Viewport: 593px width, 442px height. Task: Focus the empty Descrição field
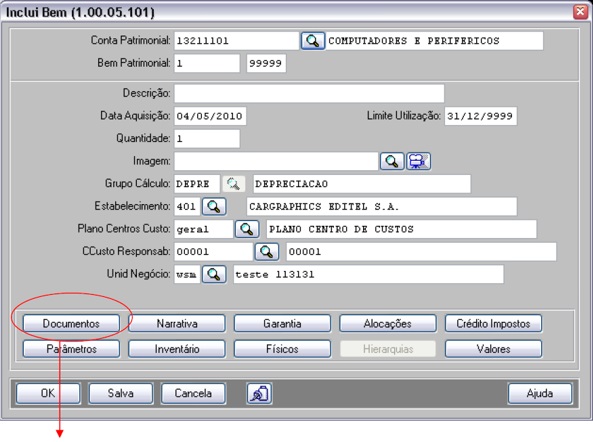(x=309, y=93)
